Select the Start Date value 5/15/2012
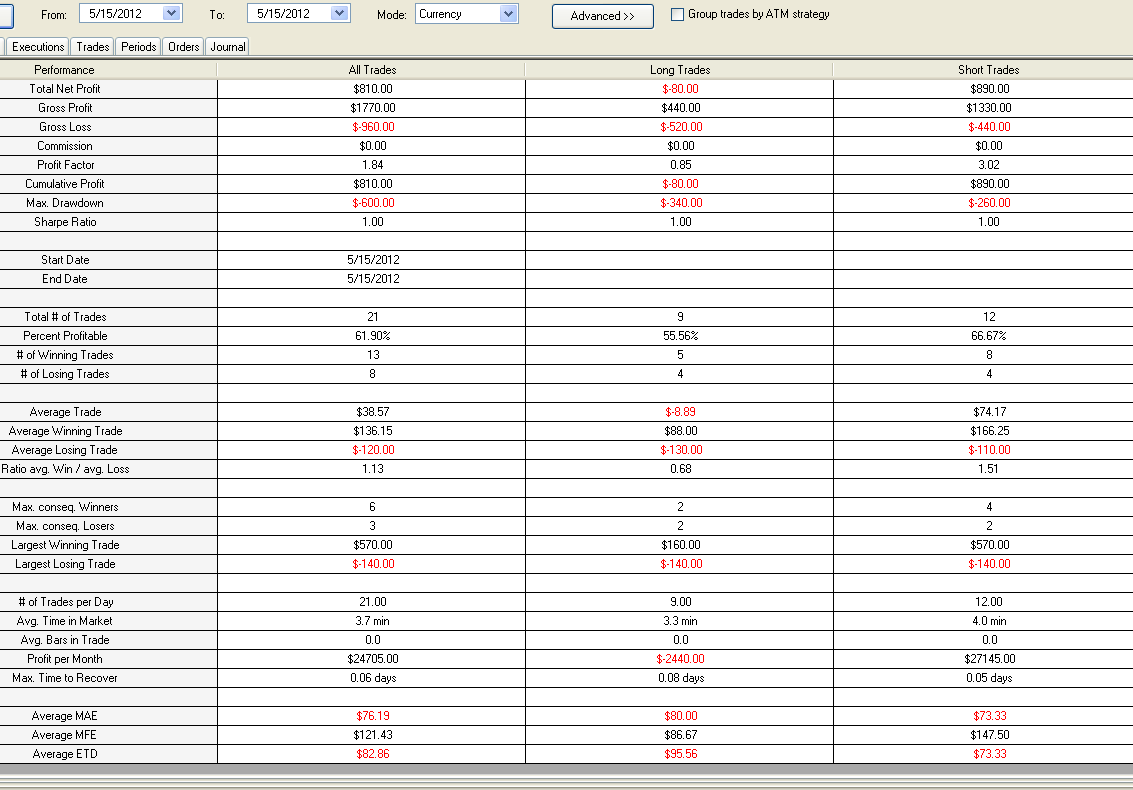The width and height of the screenshot is (1133, 790). click(373, 260)
